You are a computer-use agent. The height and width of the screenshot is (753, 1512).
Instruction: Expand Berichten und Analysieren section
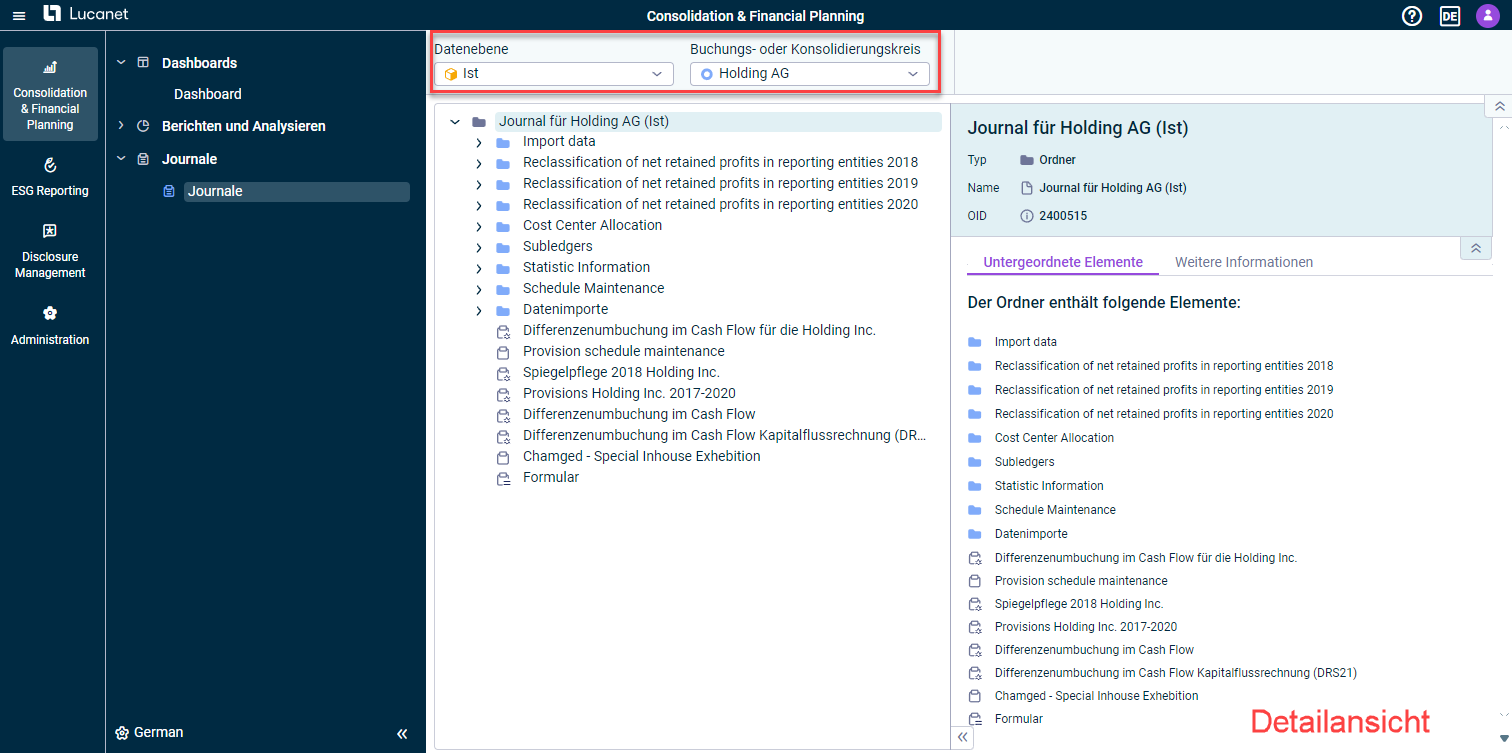point(122,126)
